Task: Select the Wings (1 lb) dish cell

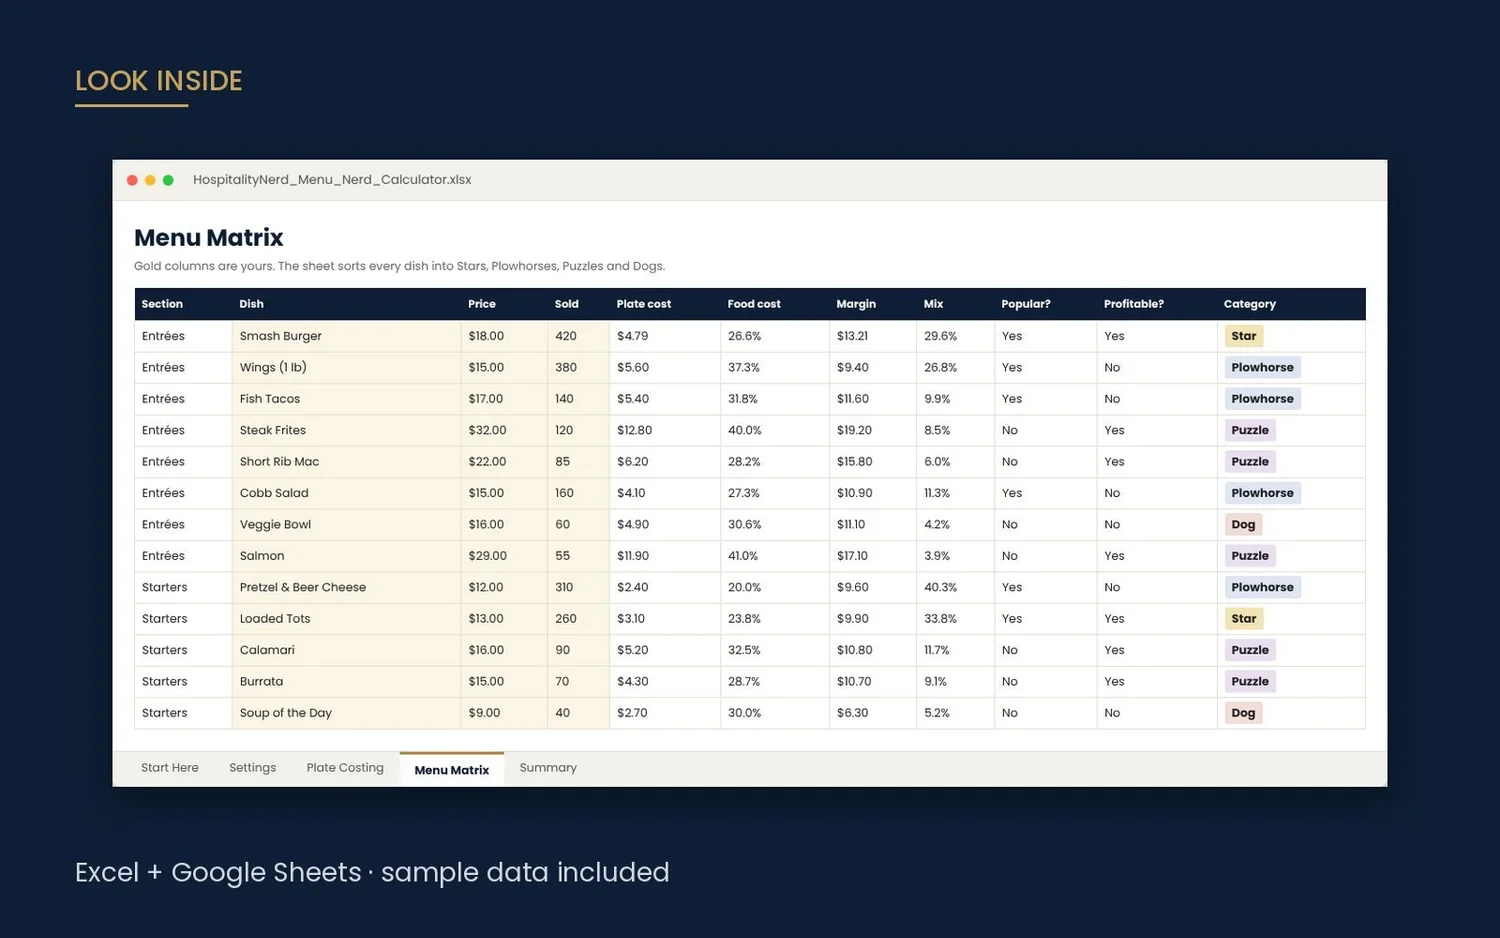Action: point(346,367)
